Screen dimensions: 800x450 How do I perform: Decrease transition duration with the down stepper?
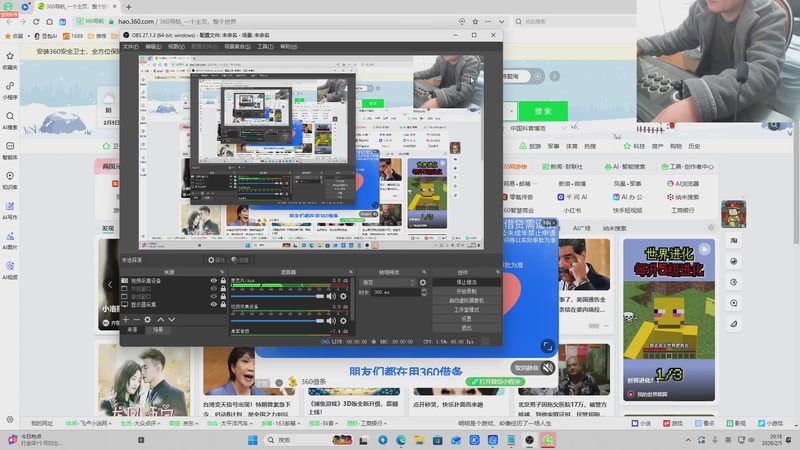click(x=424, y=294)
